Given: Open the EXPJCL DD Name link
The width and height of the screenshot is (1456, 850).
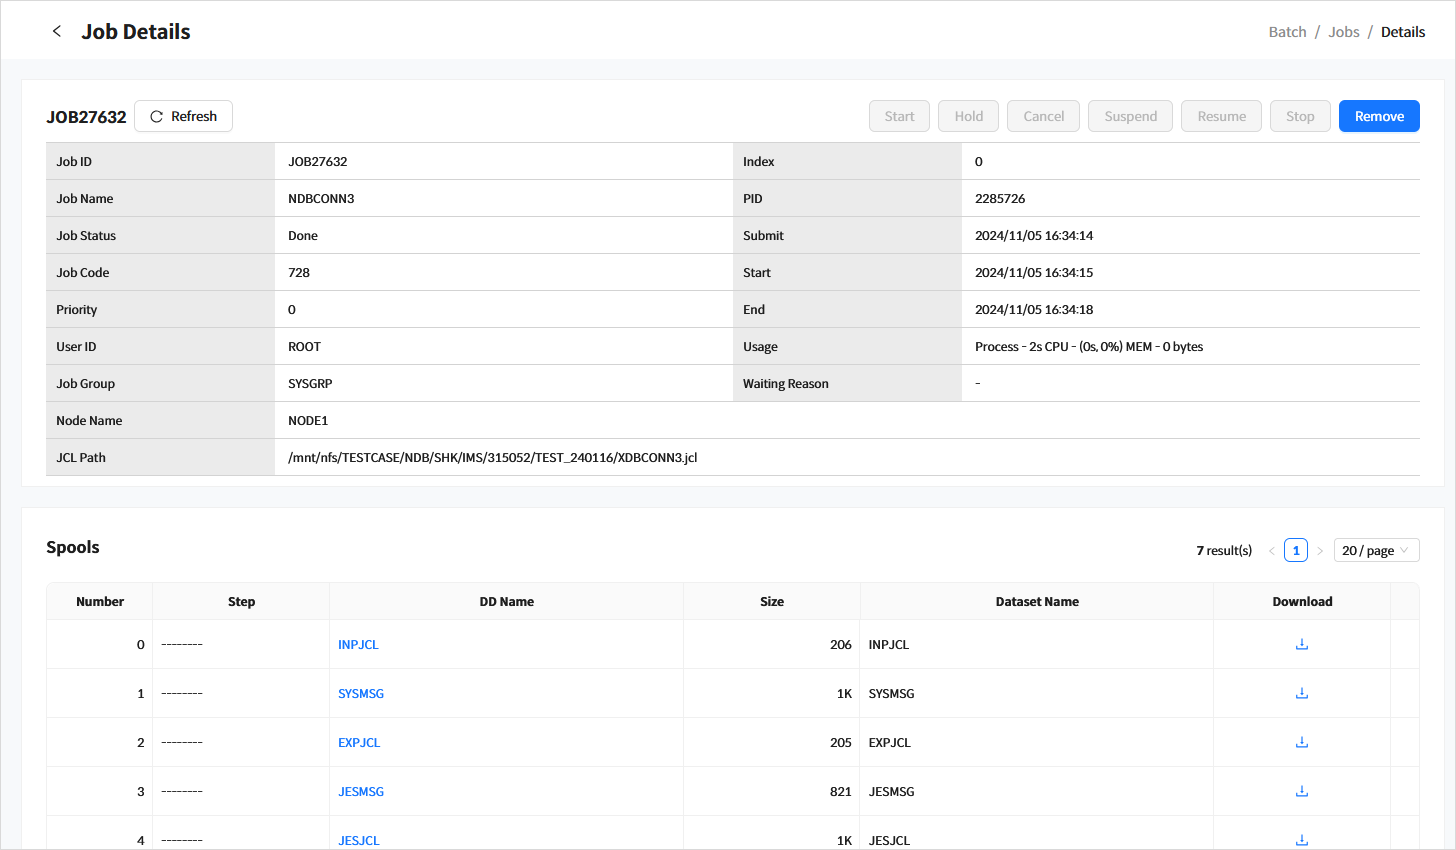Looking at the screenshot, I should (x=359, y=743).
